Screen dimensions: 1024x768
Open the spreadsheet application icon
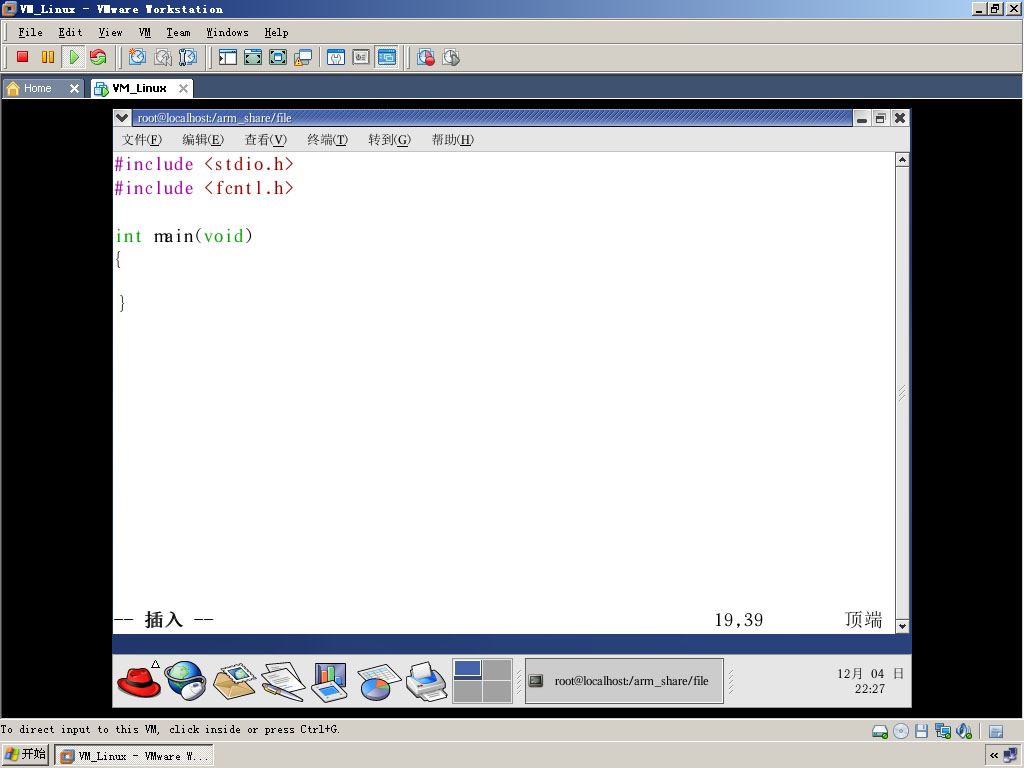coord(379,682)
